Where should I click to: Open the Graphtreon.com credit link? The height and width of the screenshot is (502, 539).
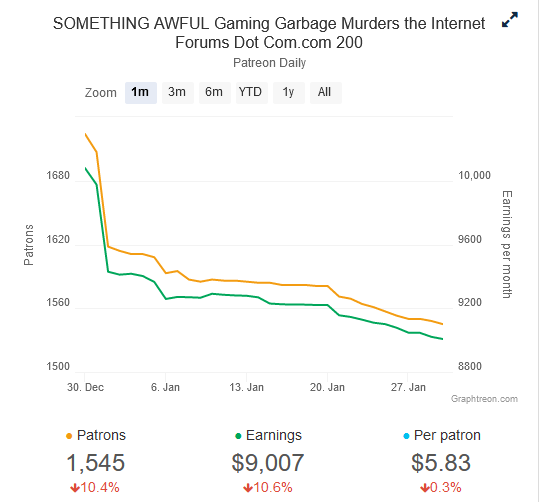484,399
